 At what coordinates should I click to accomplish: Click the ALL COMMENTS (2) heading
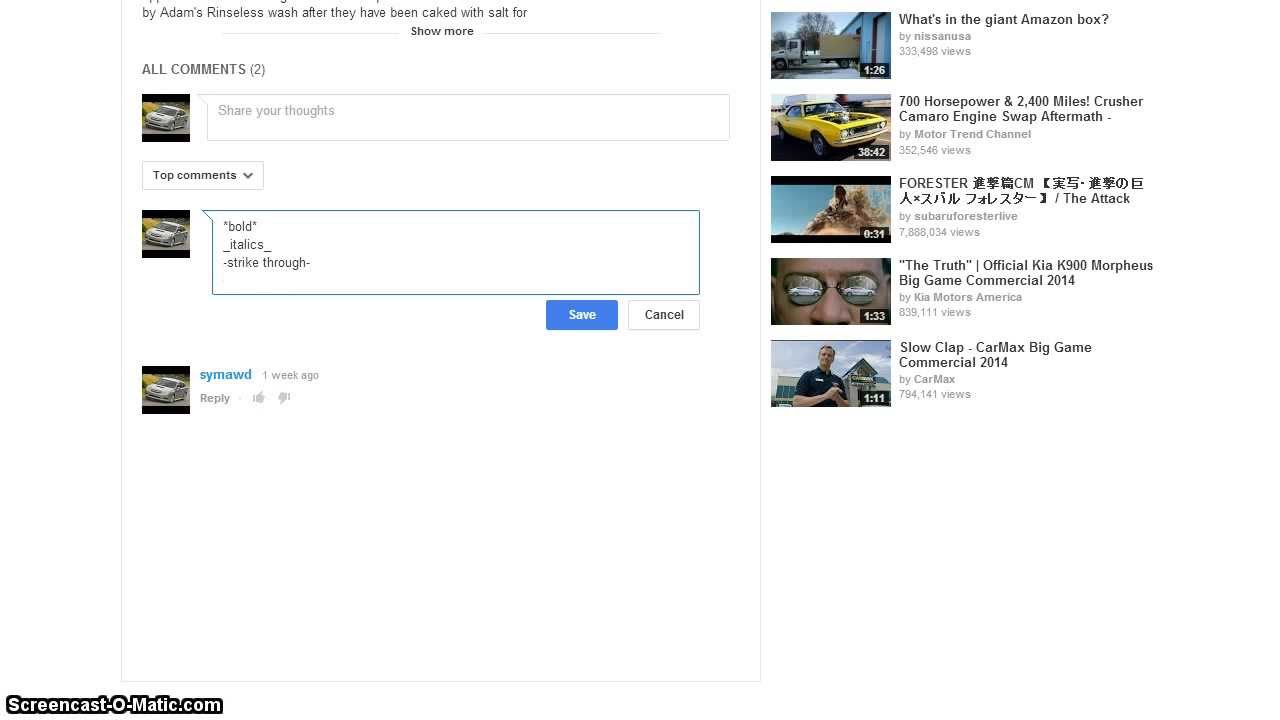[204, 69]
